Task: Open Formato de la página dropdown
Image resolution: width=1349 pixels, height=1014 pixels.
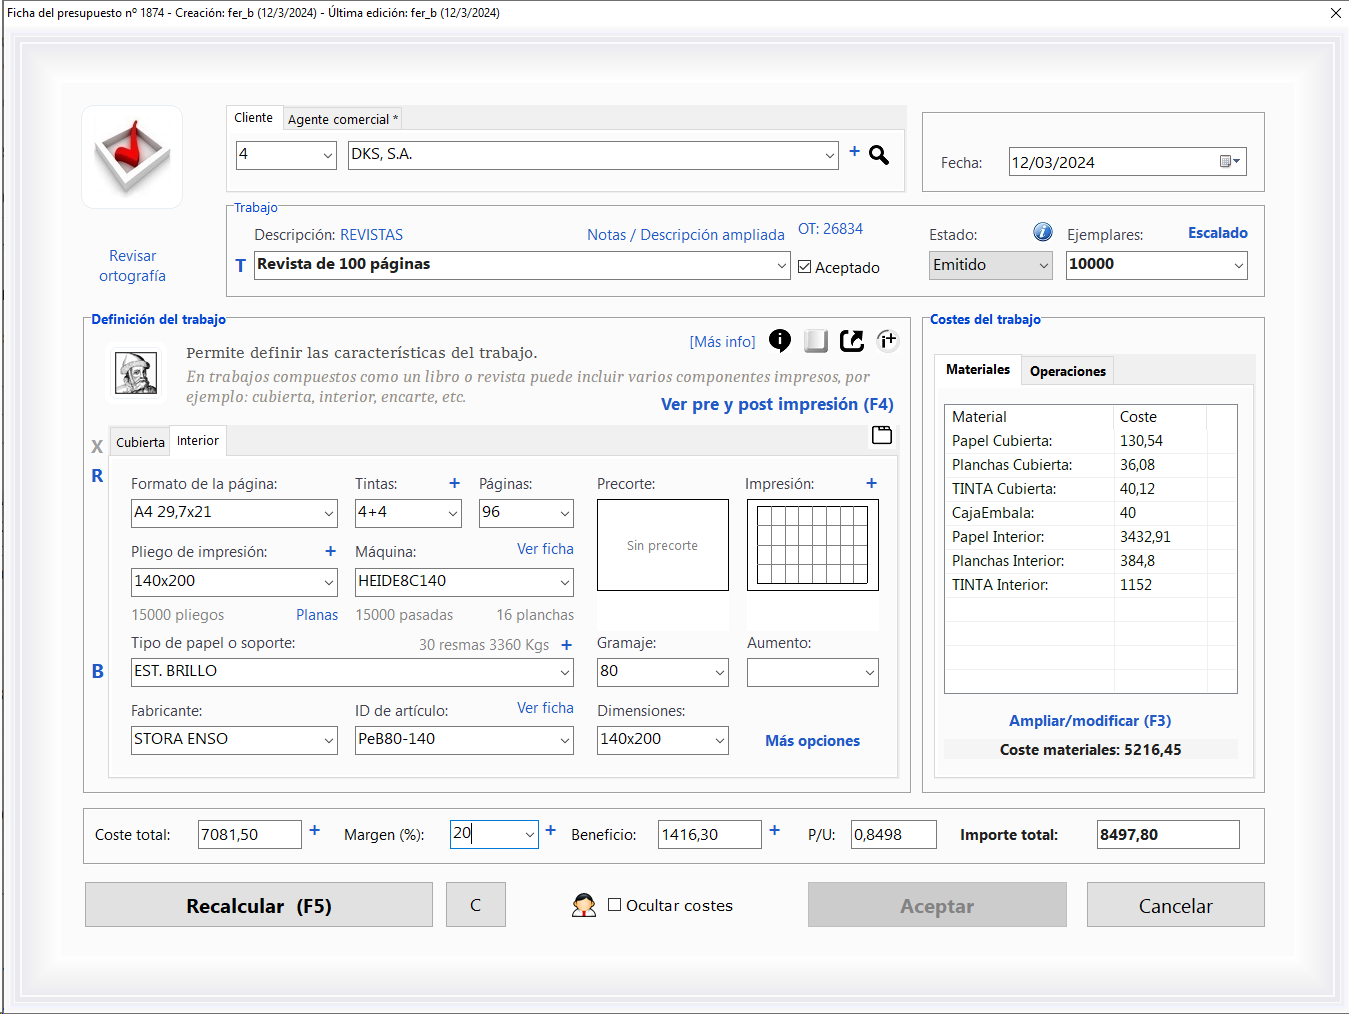Action: coord(329,514)
